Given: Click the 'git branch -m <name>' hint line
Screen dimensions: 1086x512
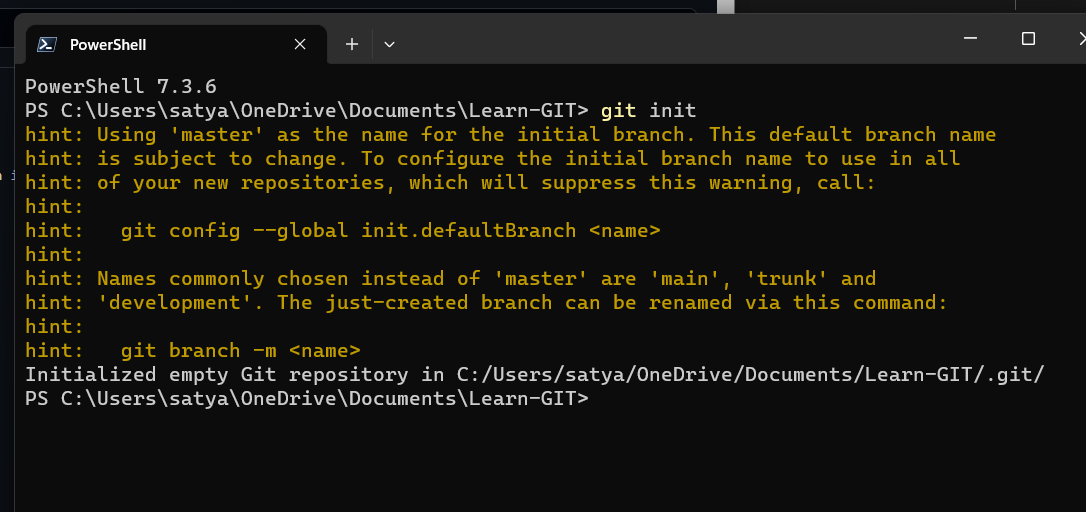Looking at the screenshot, I should (240, 351).
